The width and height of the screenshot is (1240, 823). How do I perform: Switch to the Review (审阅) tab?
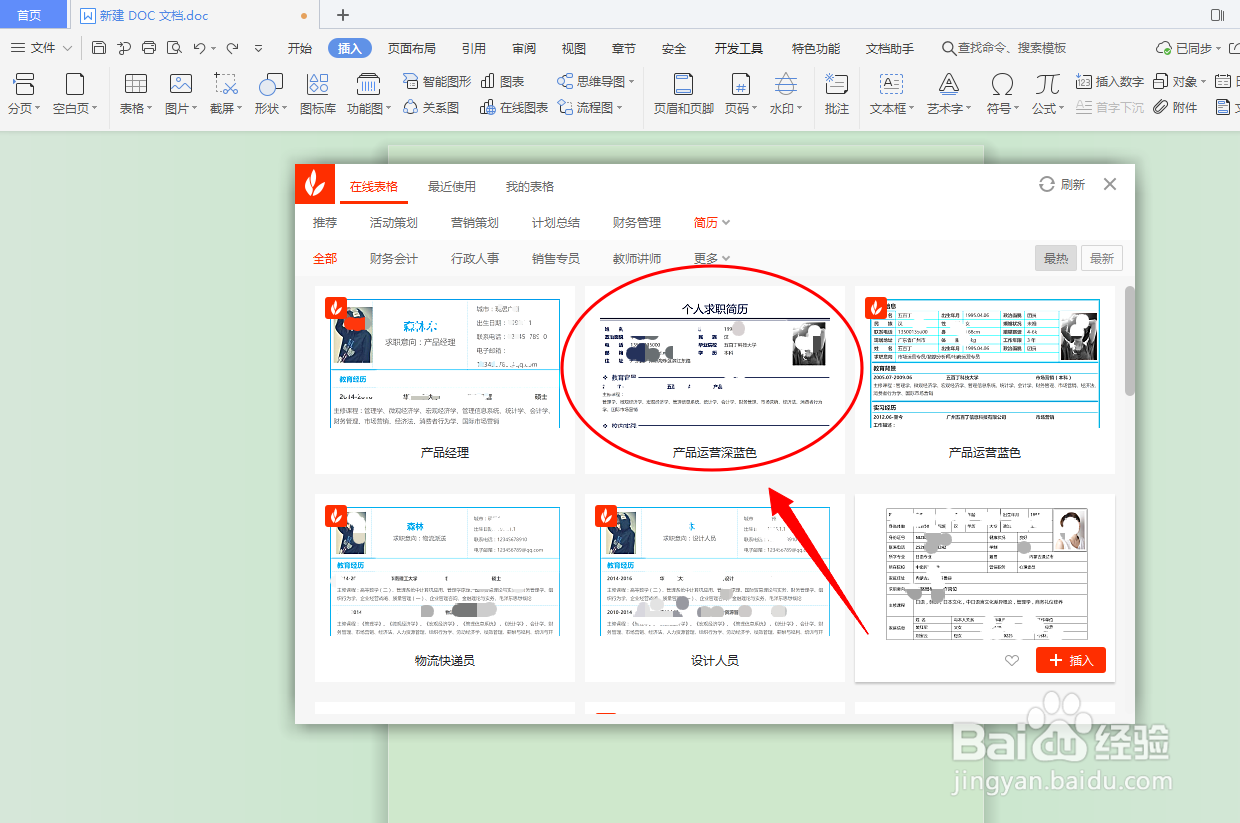[x=524, y=48]
